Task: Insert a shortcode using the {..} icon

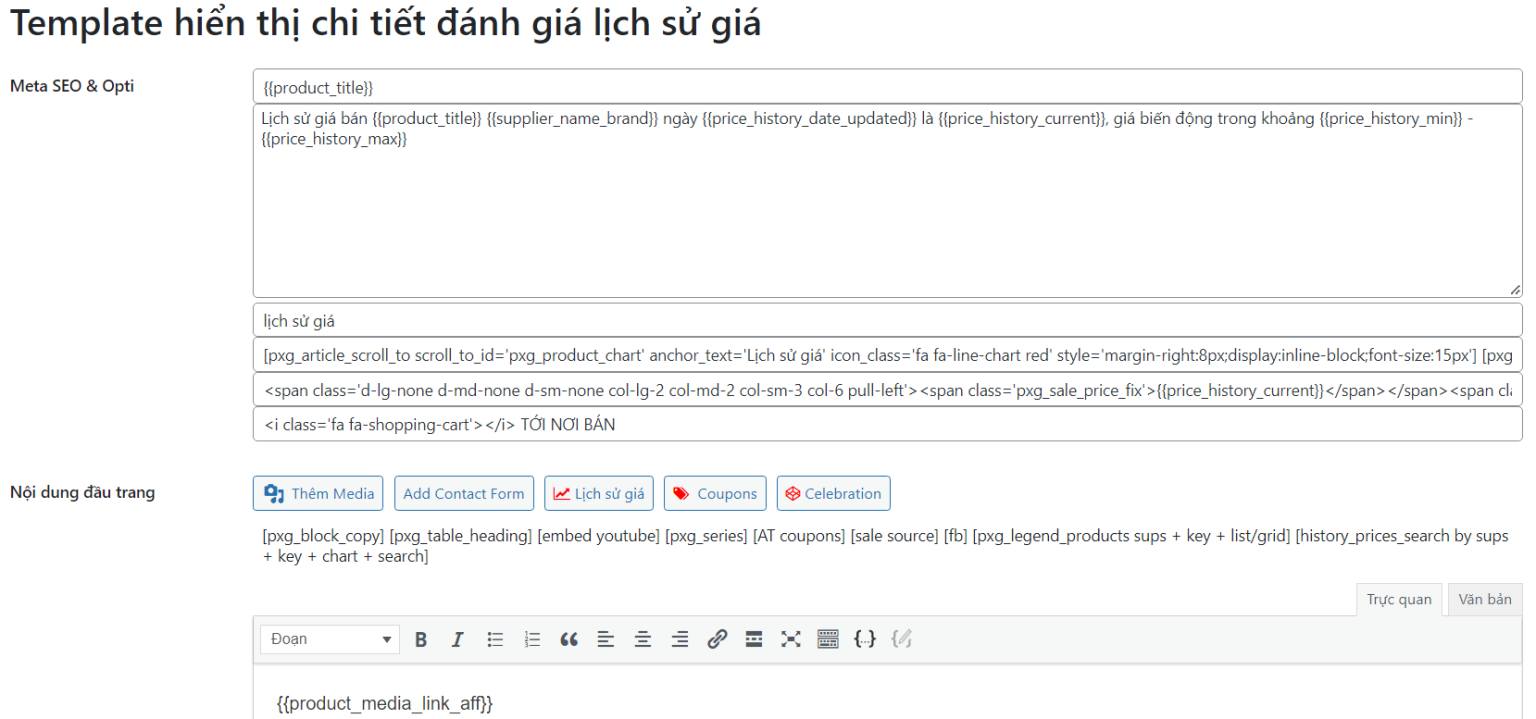Action: (864, 639)
